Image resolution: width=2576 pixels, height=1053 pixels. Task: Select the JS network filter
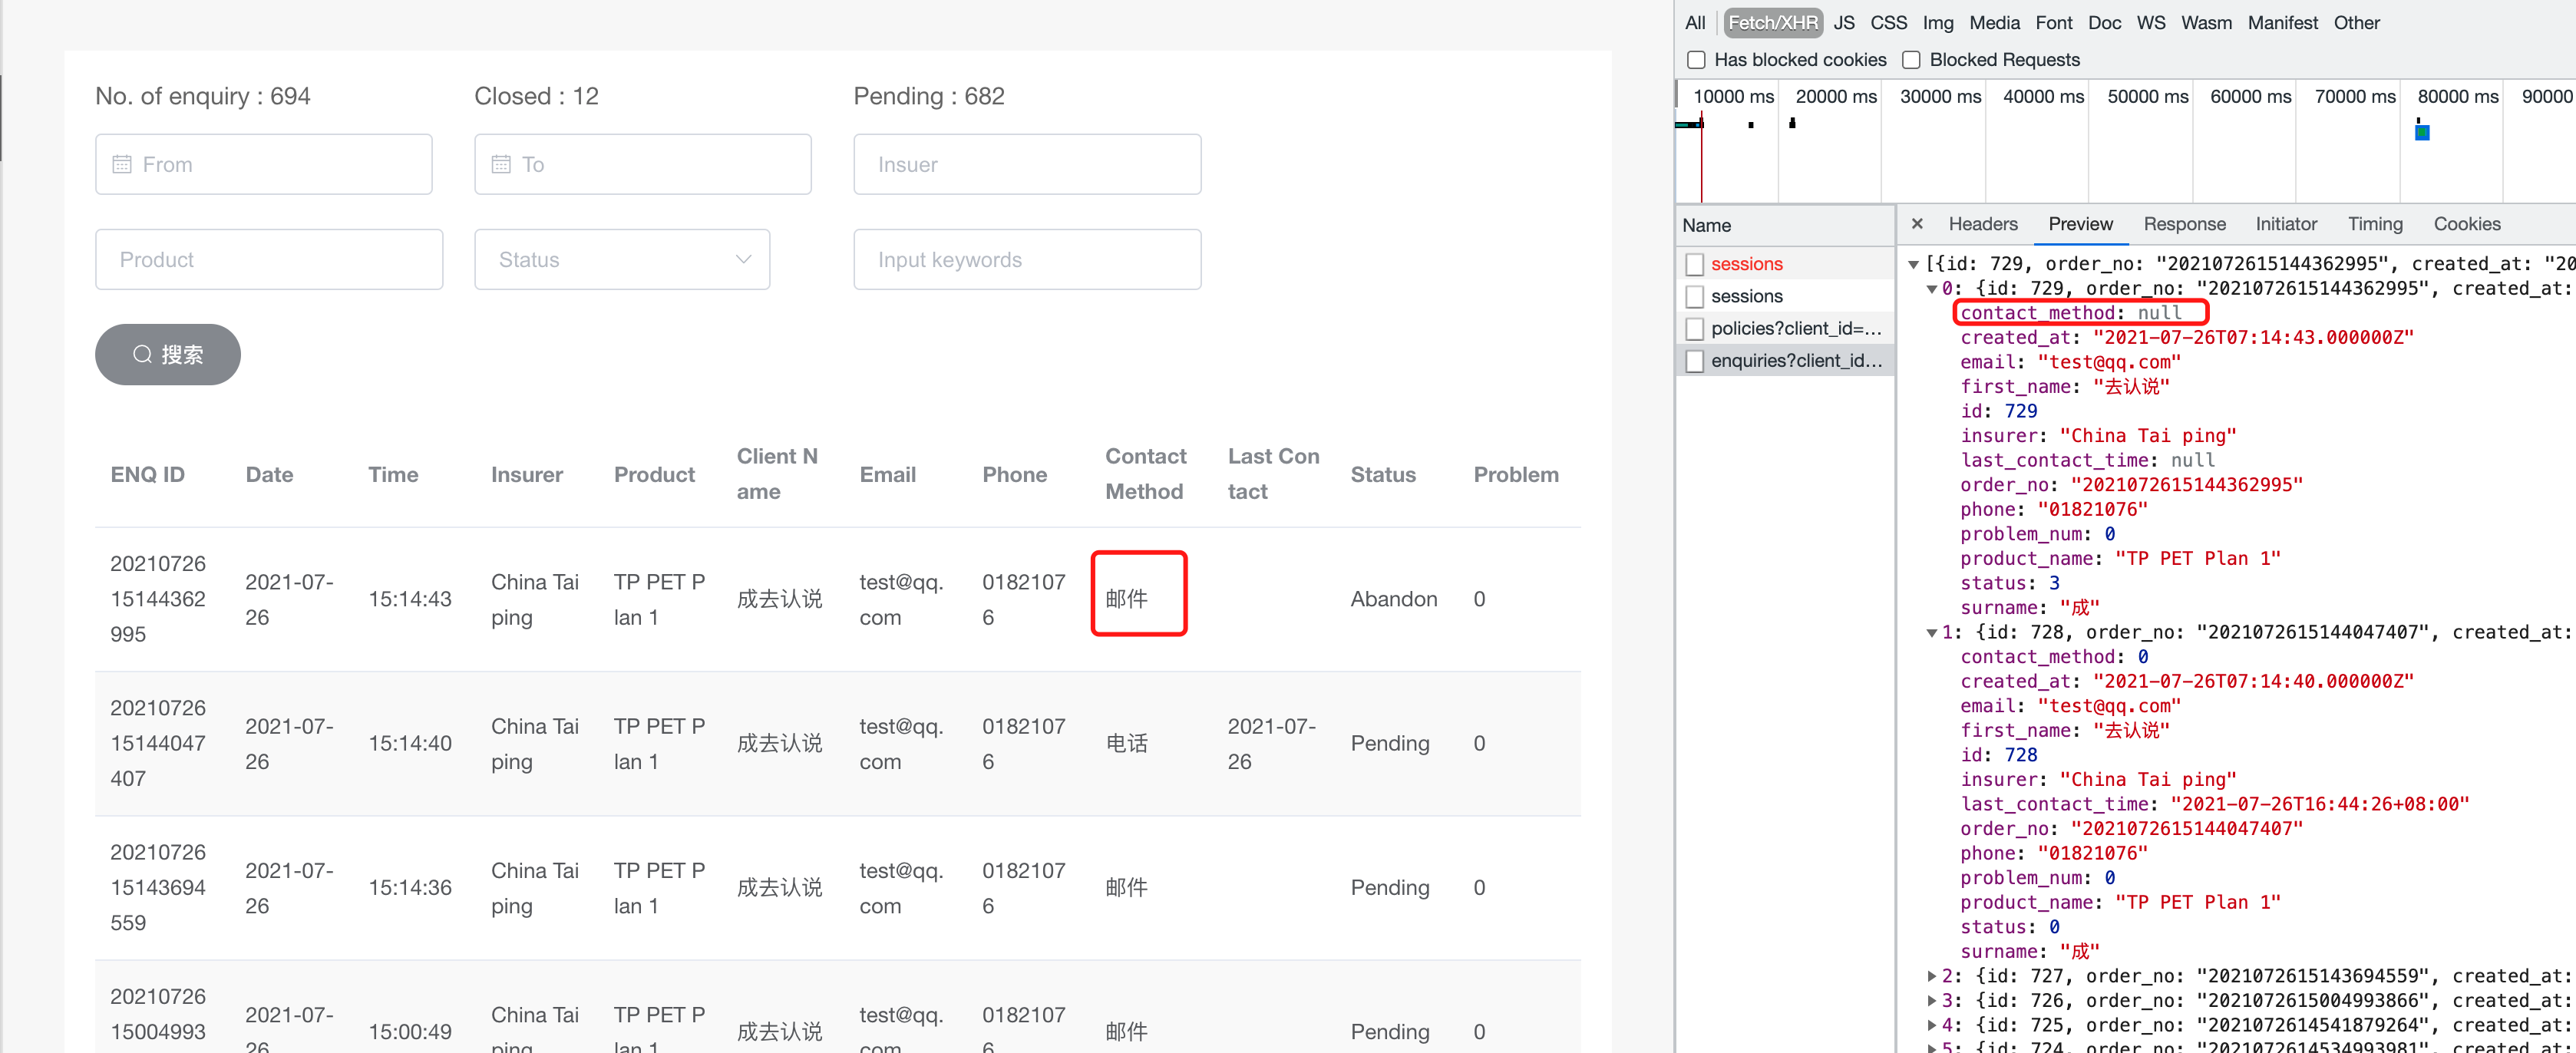pyautogui.click(x=1844, y=22)
